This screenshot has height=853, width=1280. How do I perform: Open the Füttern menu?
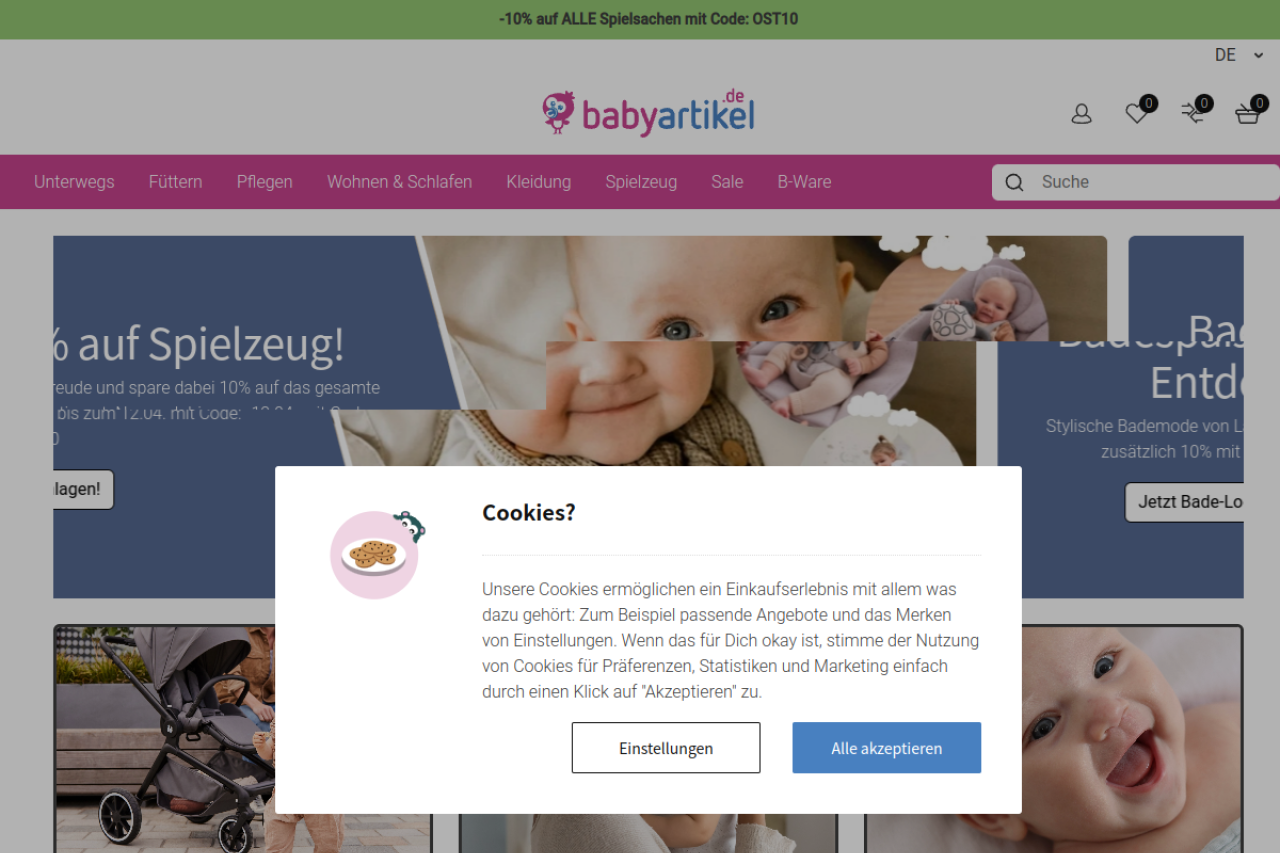tap(175, 182)
